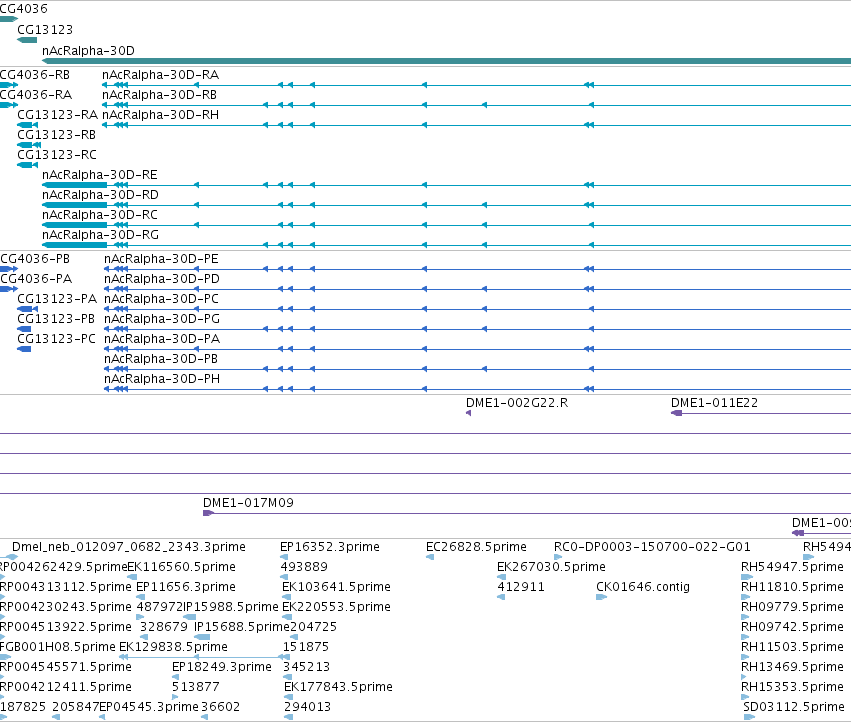Select EST RP004513922.5prime
Screen dimensions: 851x722
(x=66, y=627)
